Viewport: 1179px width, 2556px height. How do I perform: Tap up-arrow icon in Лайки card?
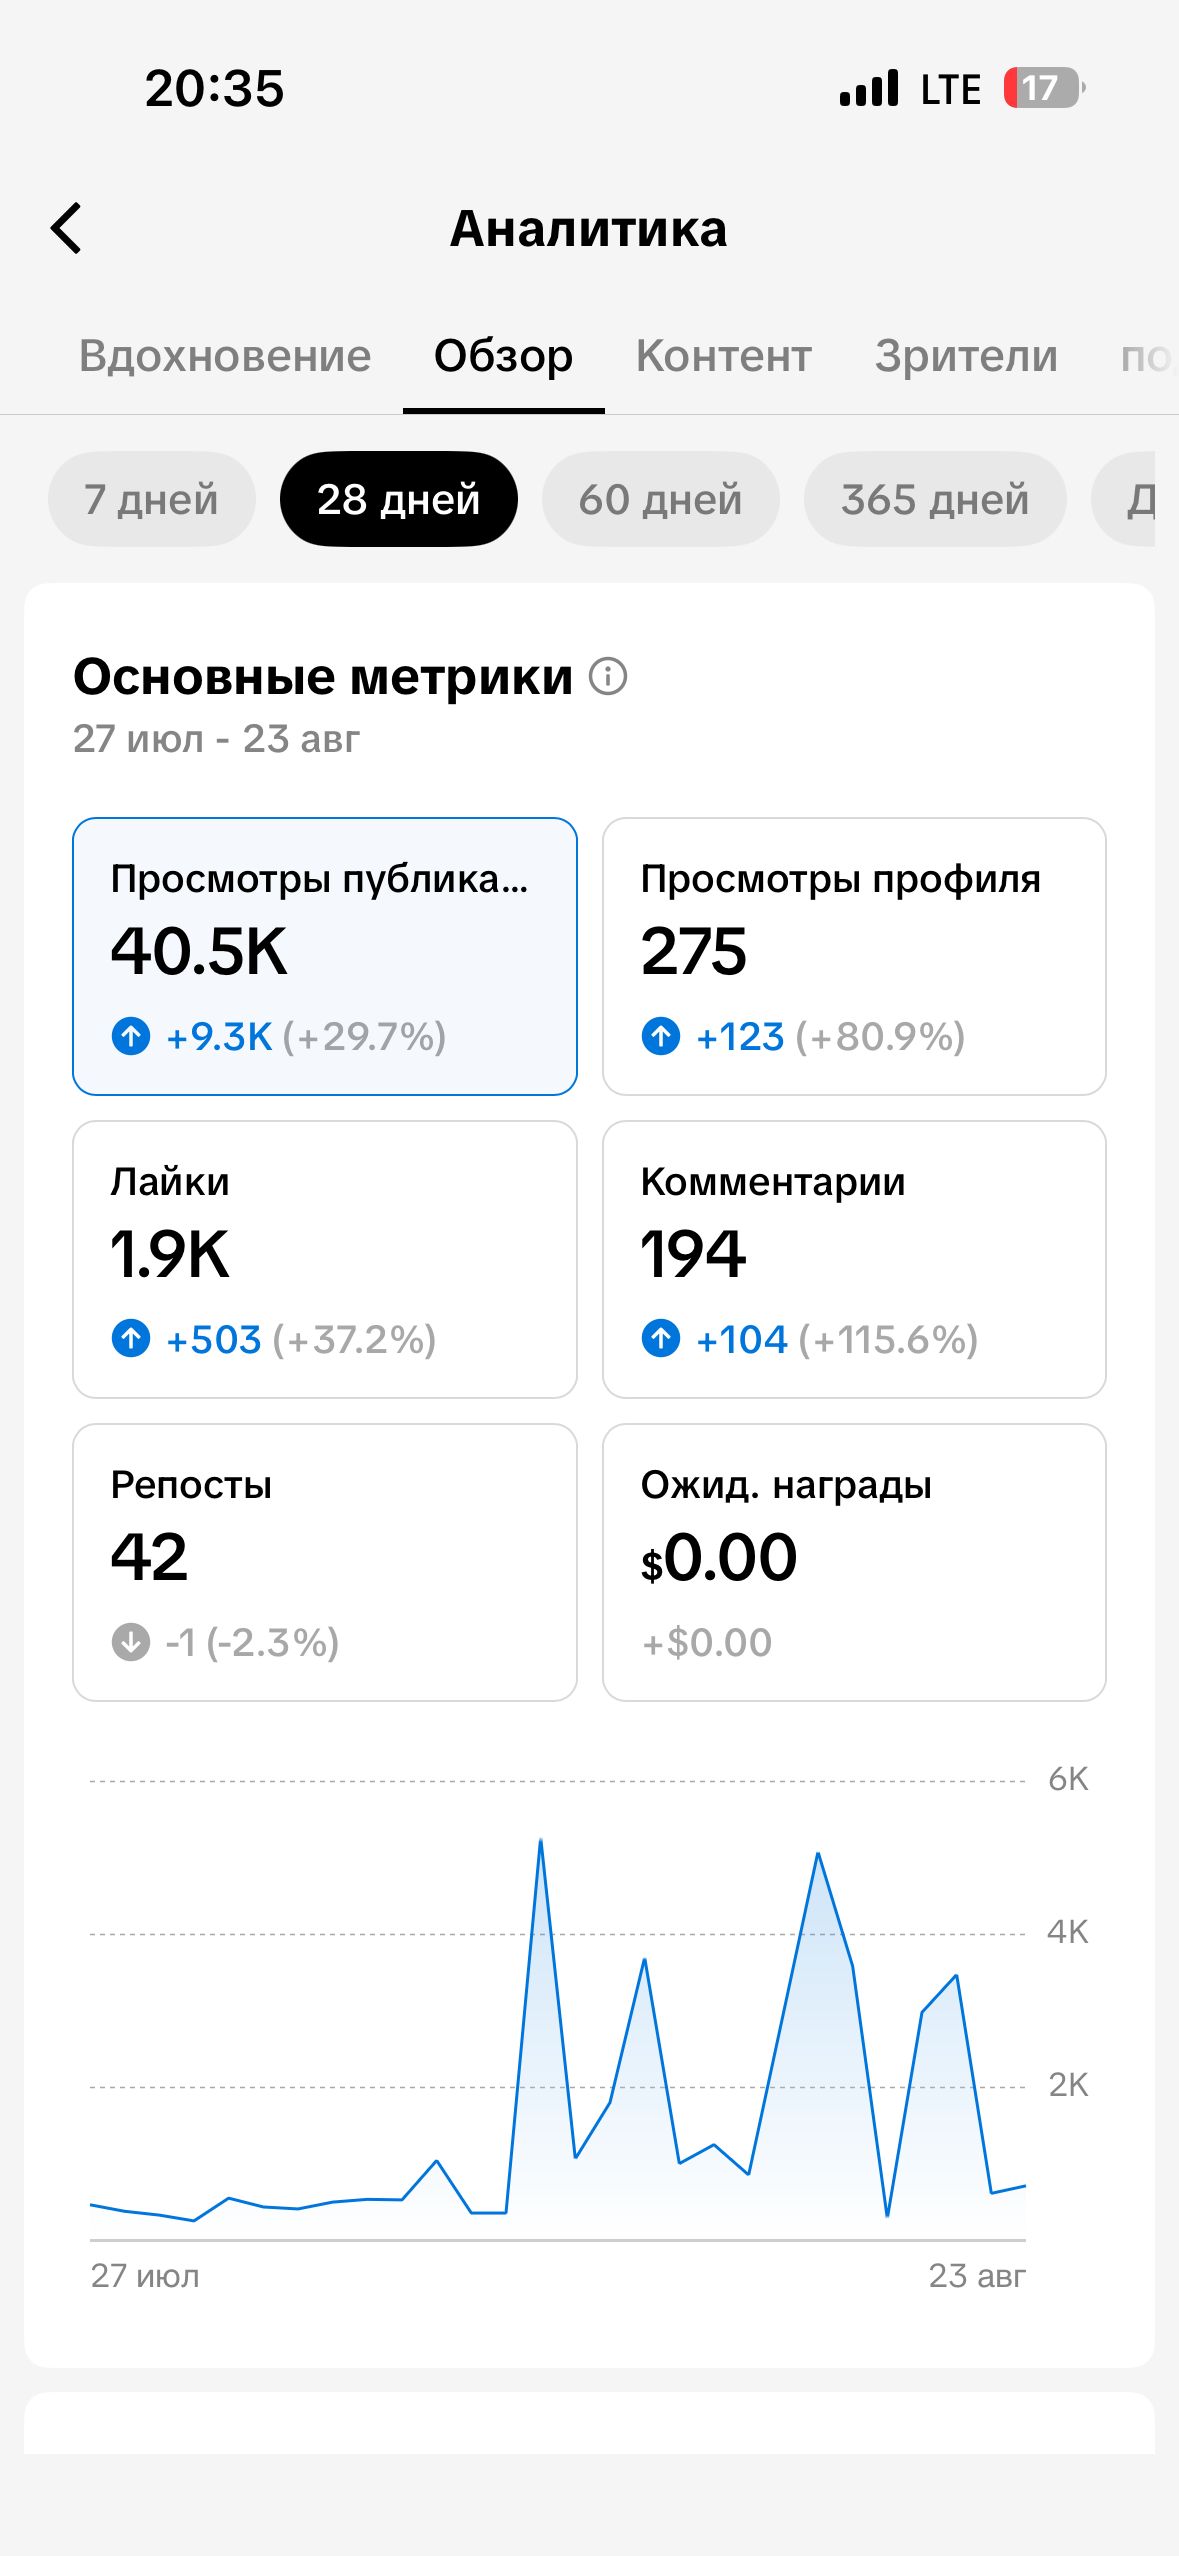[131, 1338]
